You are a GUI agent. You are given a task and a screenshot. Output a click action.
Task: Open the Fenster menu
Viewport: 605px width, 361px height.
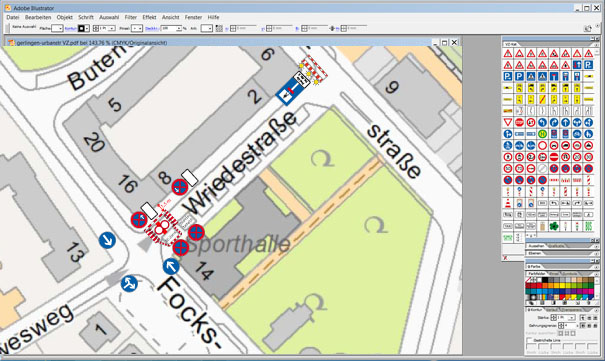pos(193,17)
